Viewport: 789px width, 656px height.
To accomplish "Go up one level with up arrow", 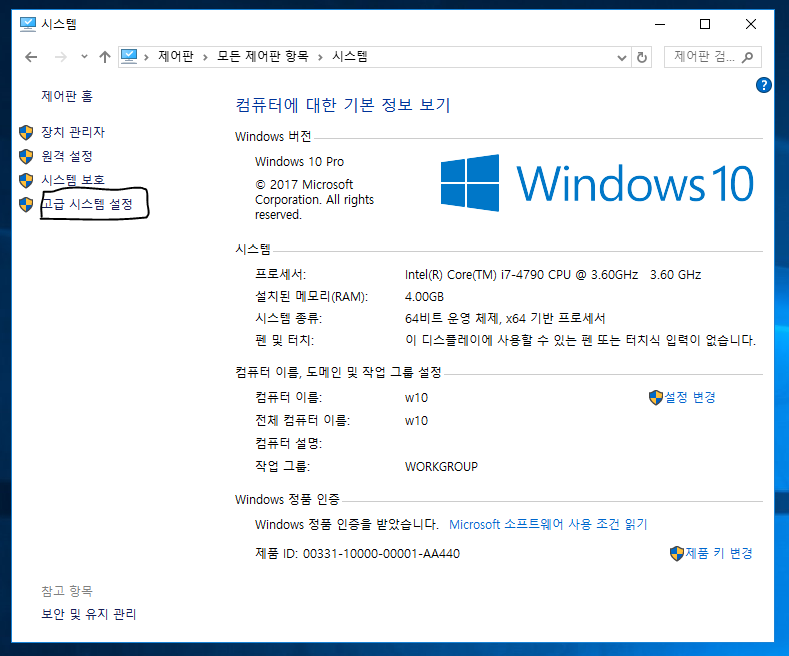I will (105, 57).
